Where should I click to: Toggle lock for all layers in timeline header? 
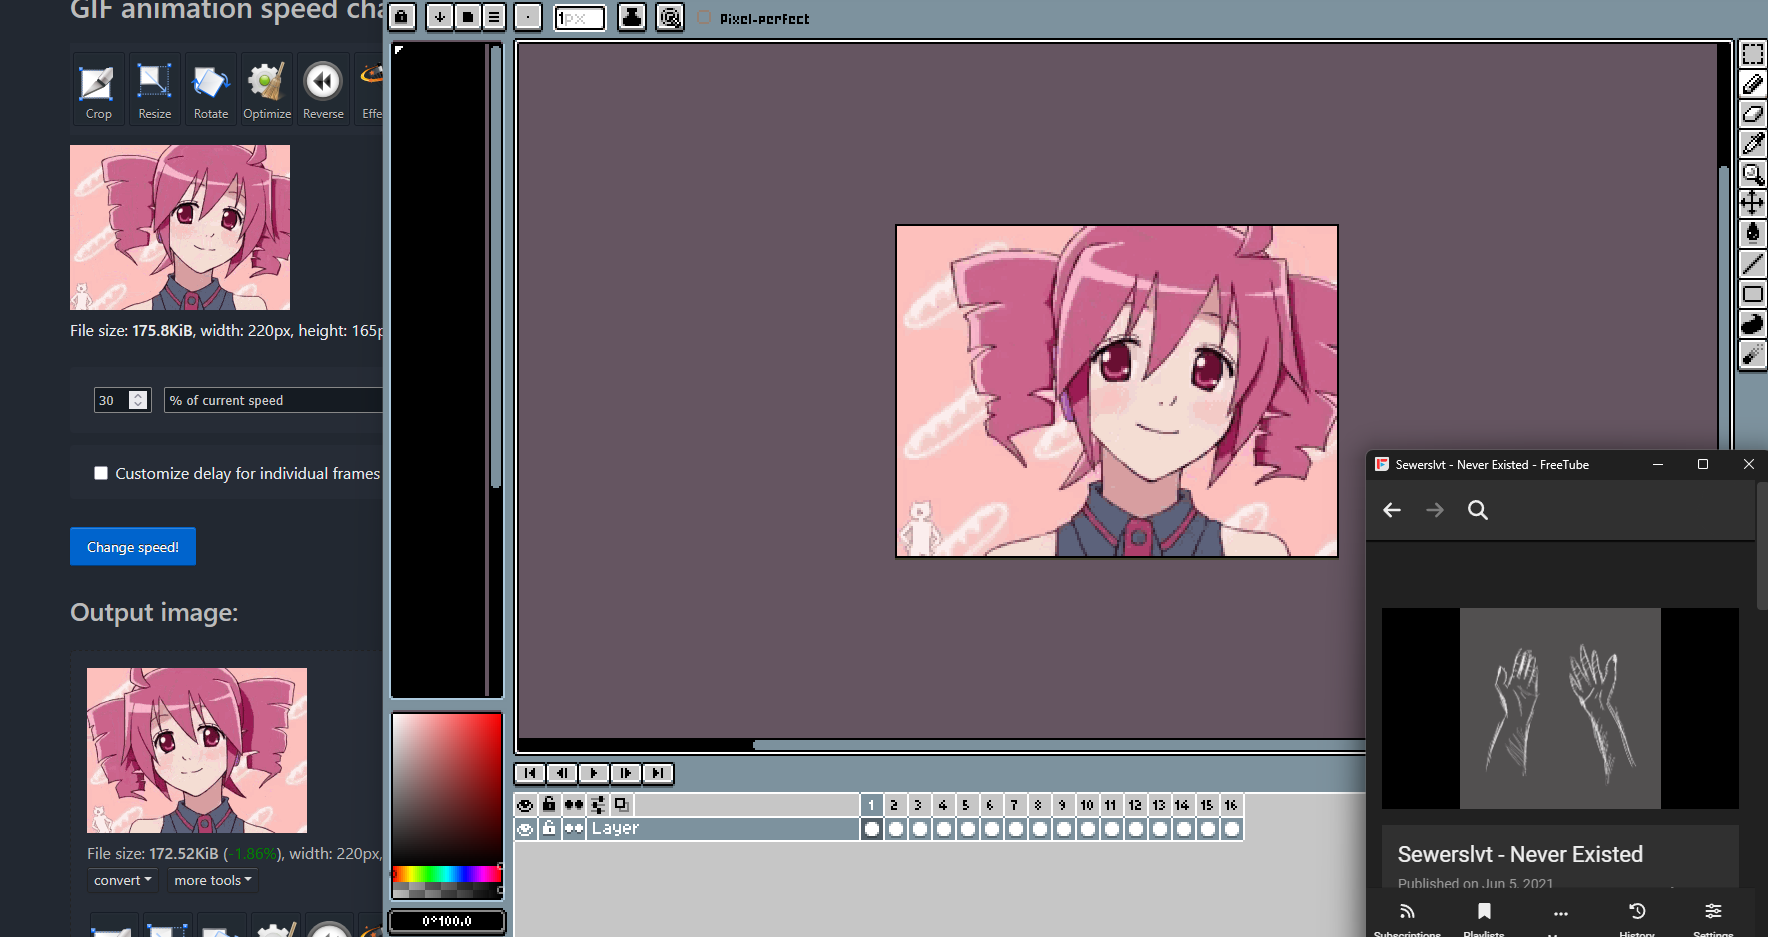click(x=549, y=805)
